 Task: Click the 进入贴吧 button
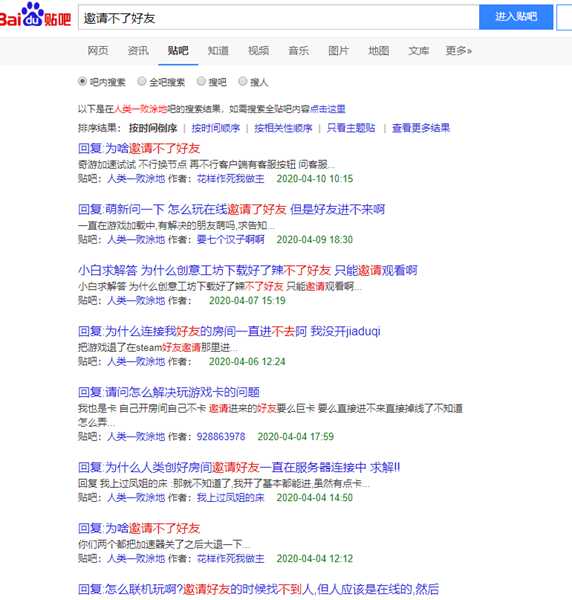[x=516, y=17]
